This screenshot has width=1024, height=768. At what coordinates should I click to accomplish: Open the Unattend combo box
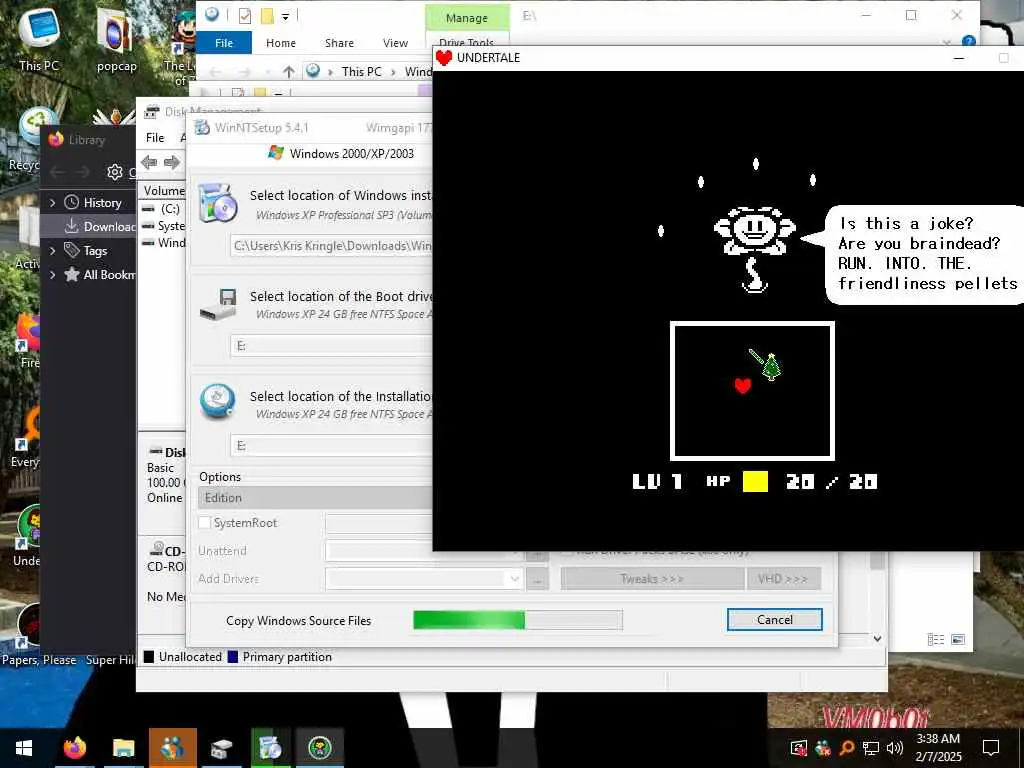pos(424,551)
